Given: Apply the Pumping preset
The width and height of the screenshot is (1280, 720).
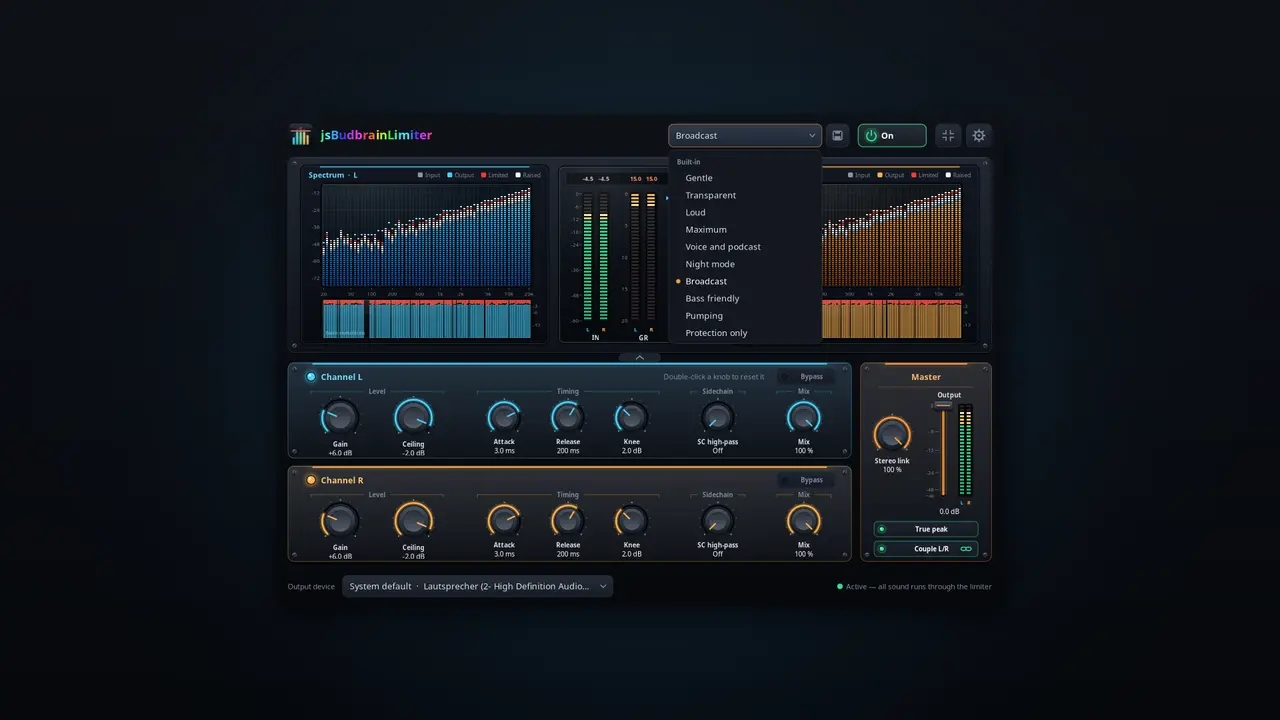Looking at the screenshot, I should (x=745, y=316).
